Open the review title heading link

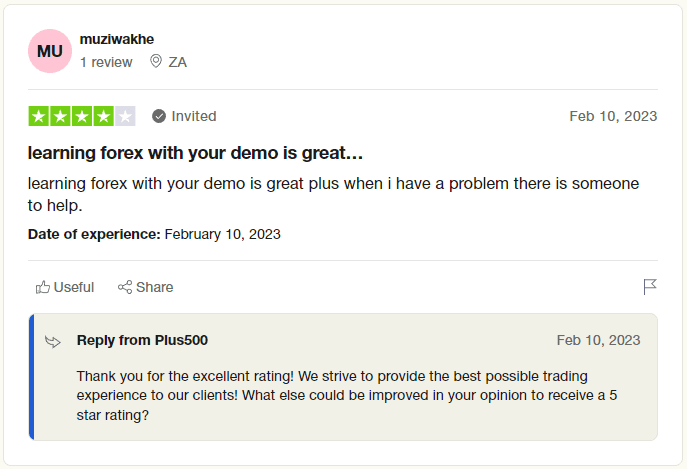[196, 154]
